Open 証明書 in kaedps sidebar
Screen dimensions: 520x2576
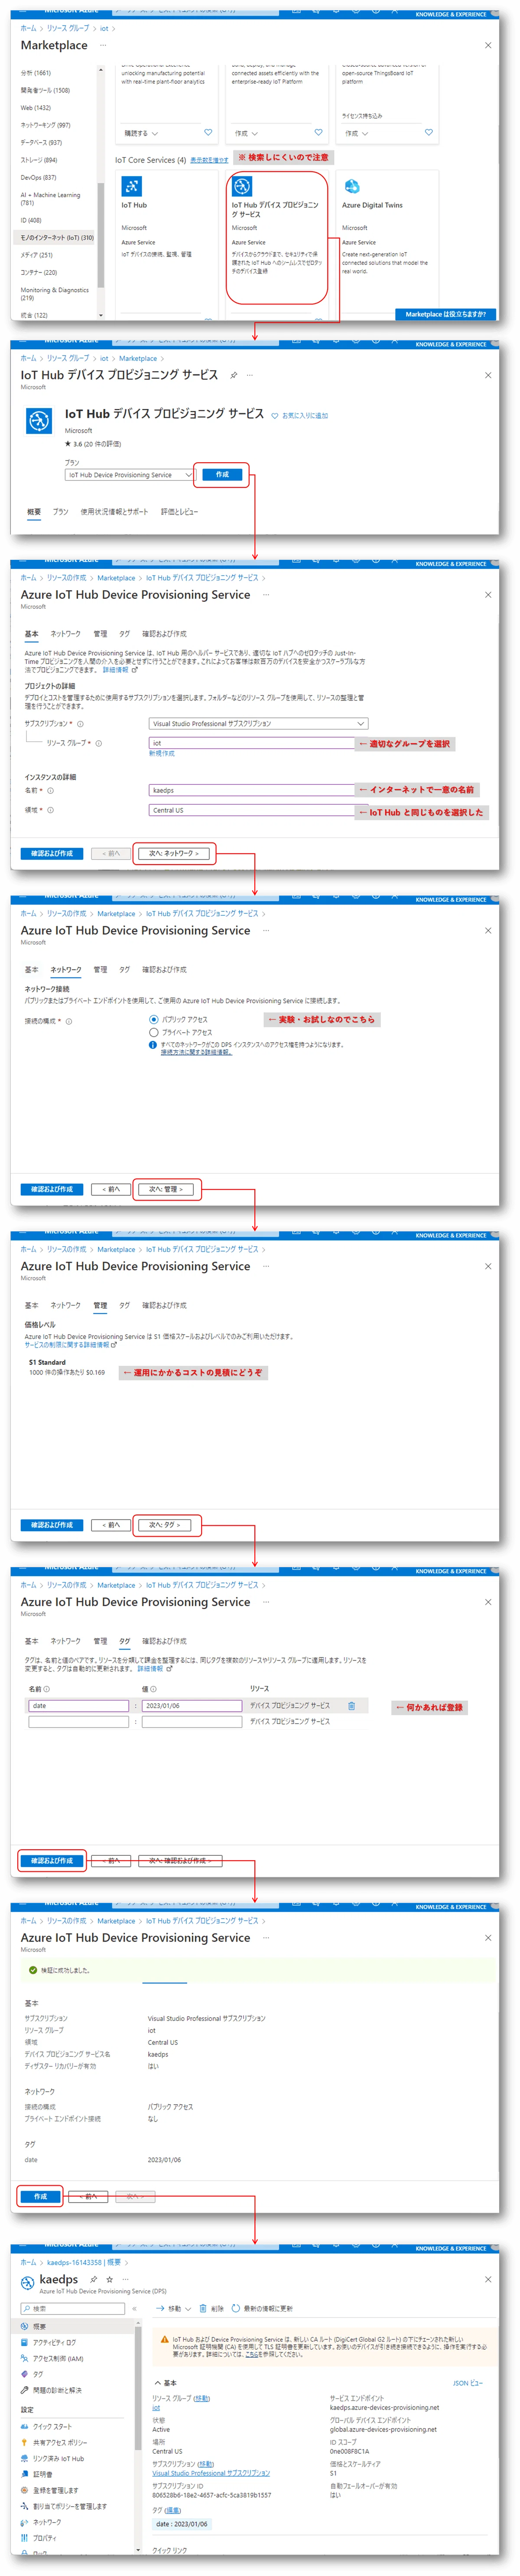pyautogui.click(x=42, y=2474)
